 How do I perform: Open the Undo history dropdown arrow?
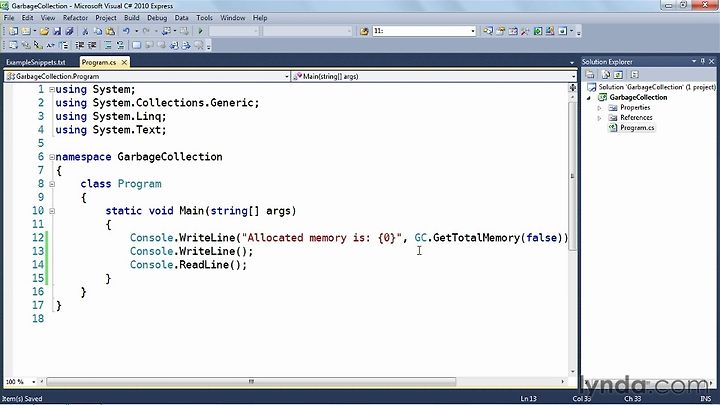coord(136,31)
